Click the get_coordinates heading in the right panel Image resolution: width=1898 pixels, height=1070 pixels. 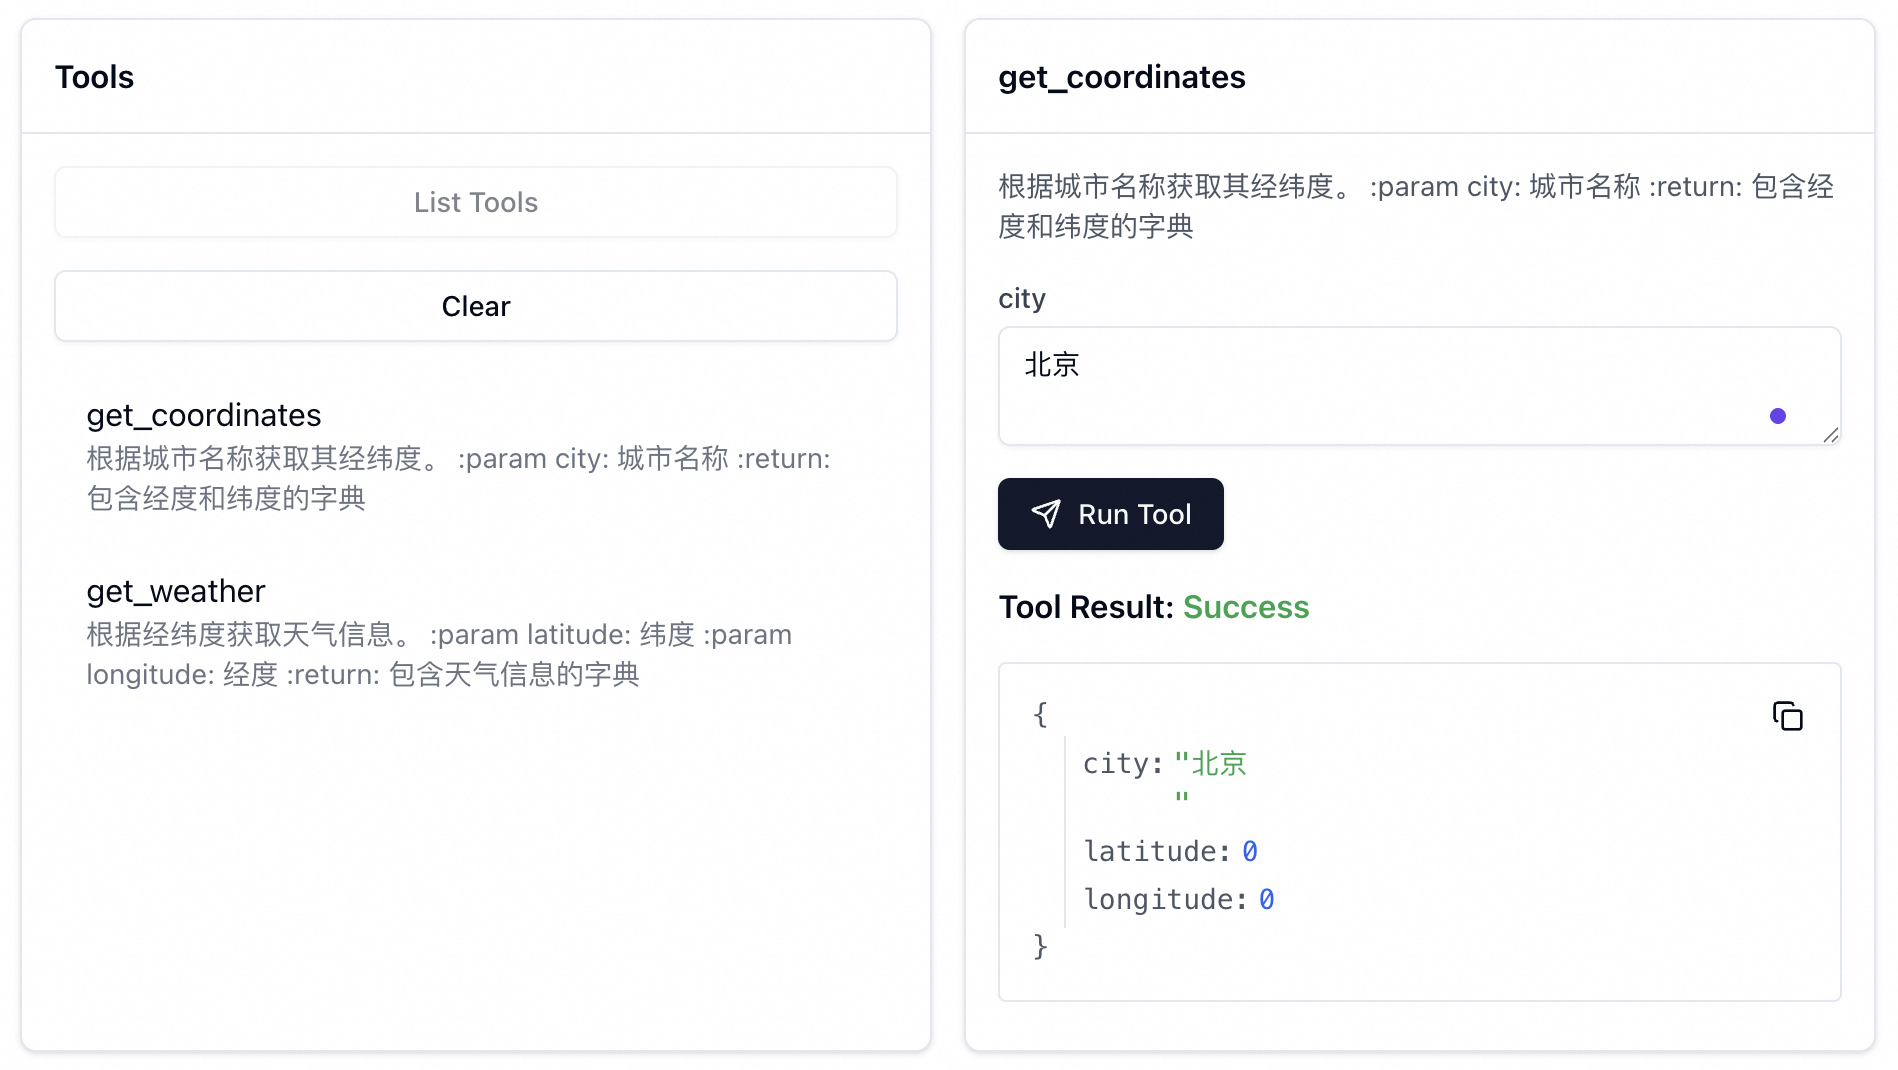[x=1121, y=77]
